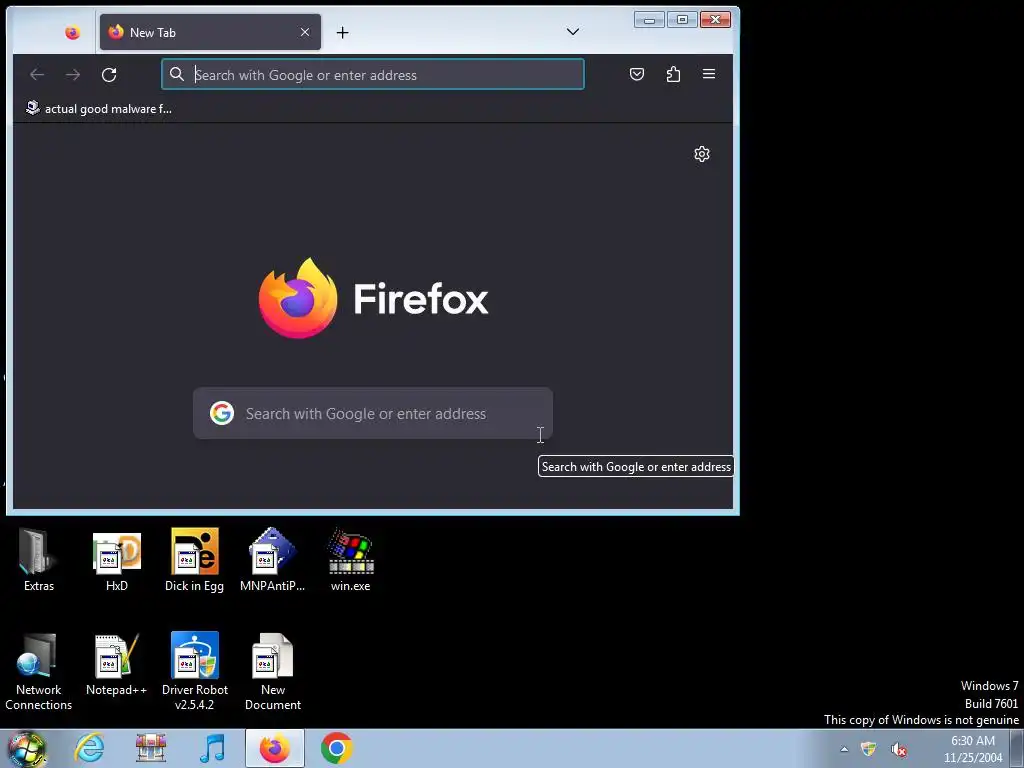Viewport: 1024px width, 768px height.
Task: Open the Firefox application hamburger menu
Action: pos(709,74)
